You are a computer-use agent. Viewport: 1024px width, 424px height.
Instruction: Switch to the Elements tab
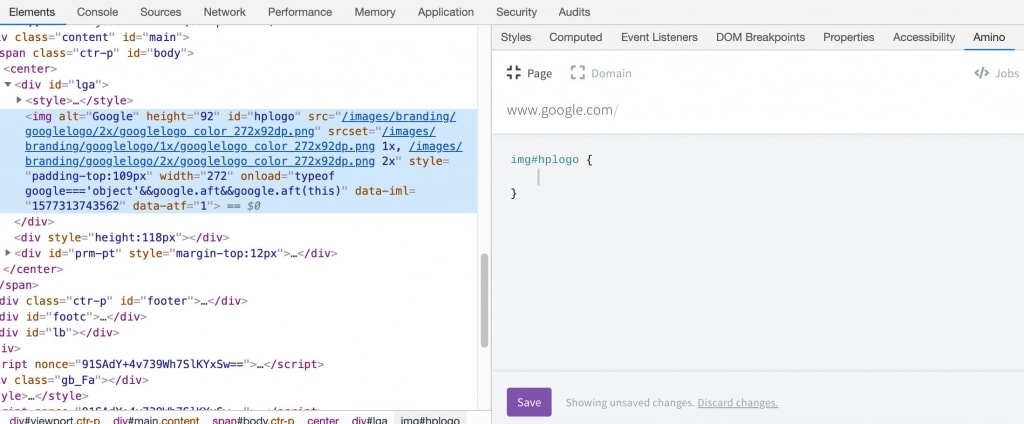(32, 12)
